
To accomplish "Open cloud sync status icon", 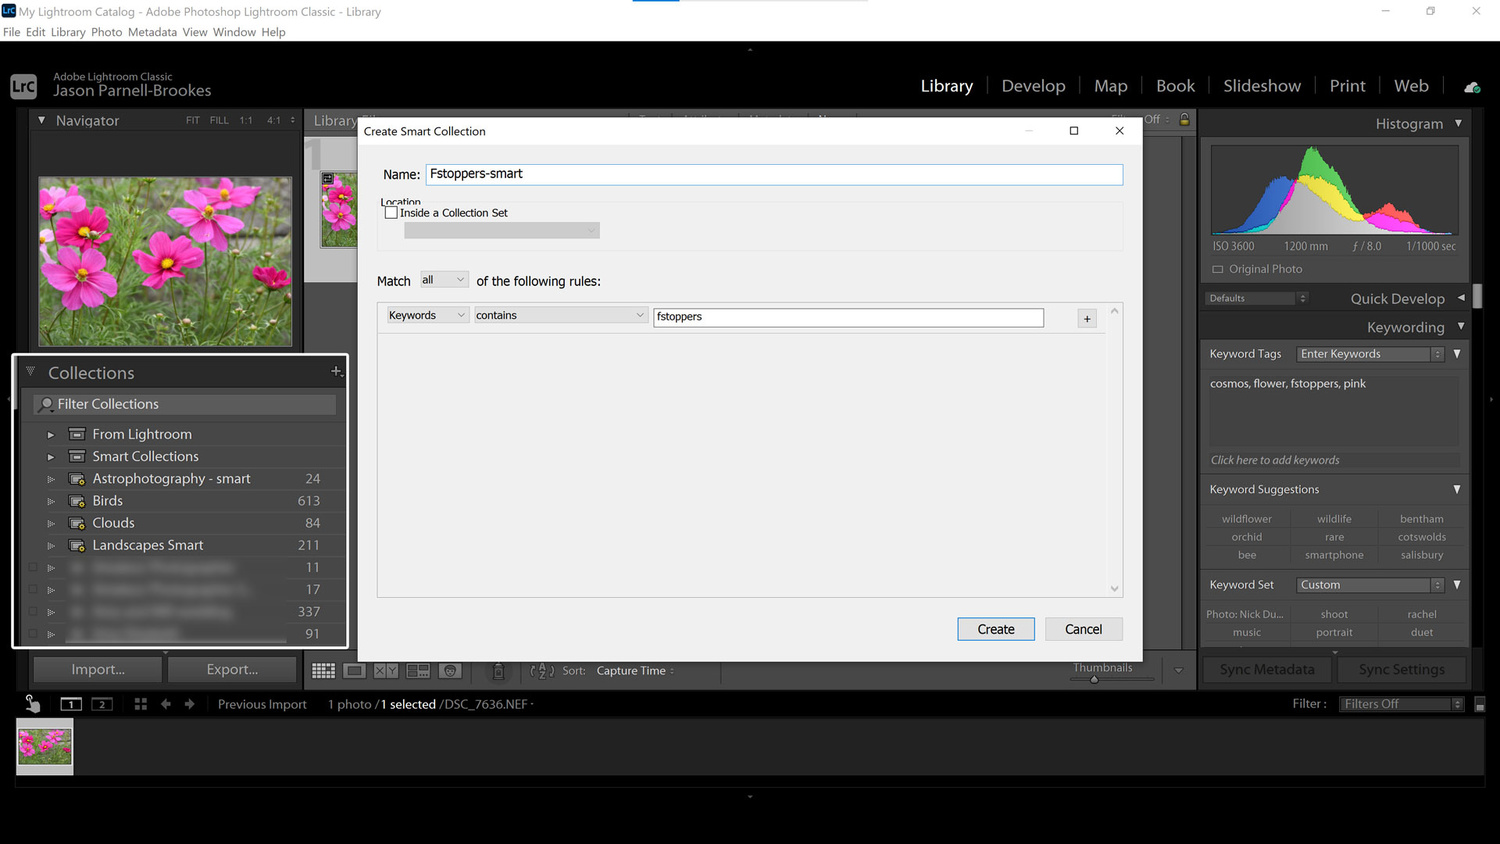I will [1472, 87].
